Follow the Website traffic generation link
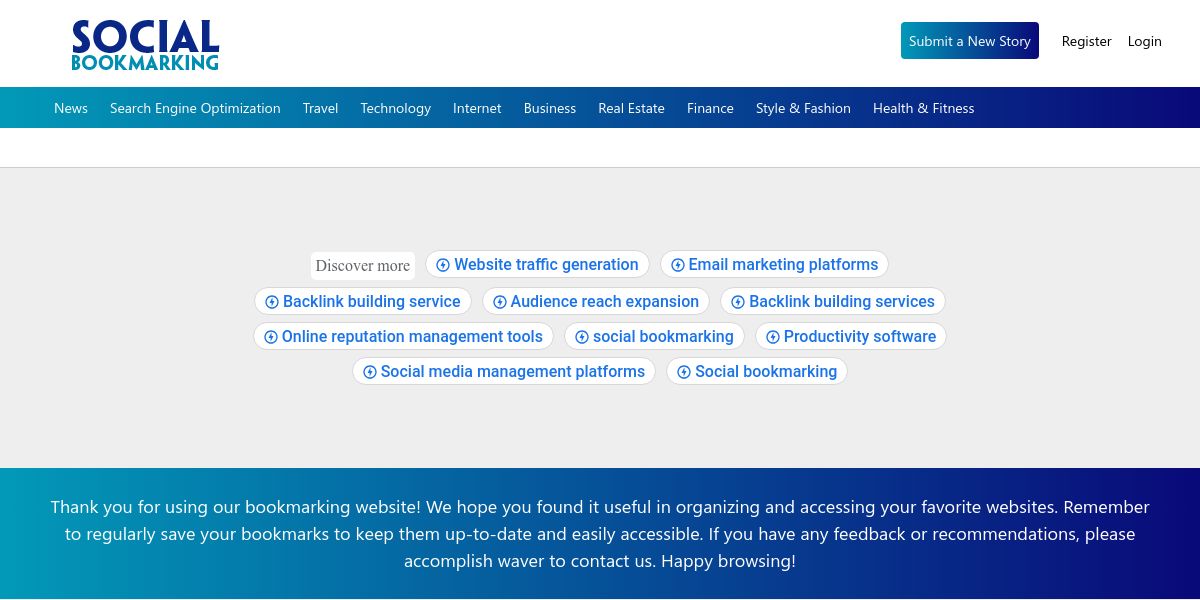The width and height of the screenshot is (1200, 600). click(537, 264)
